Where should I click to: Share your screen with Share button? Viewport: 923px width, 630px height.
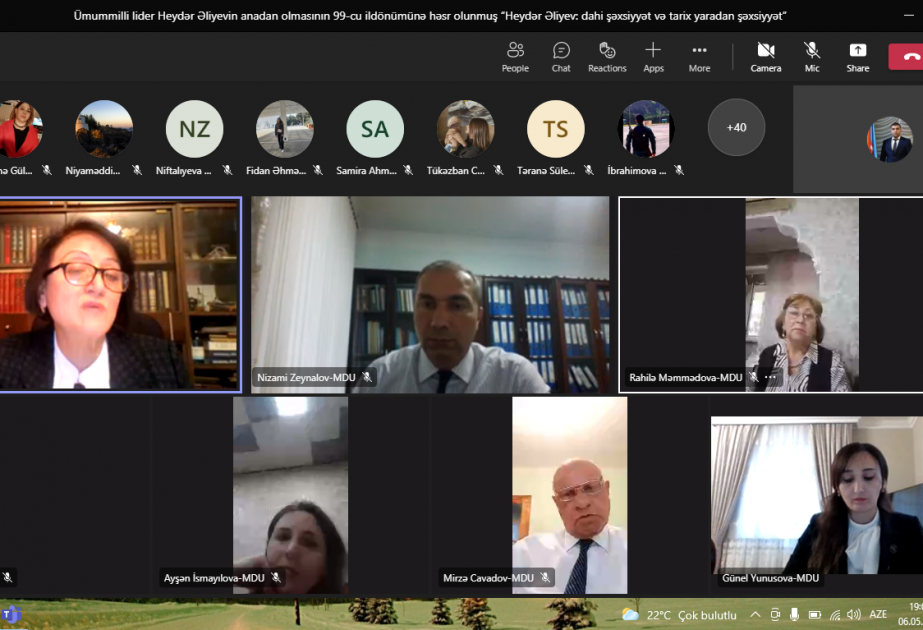coord(858,57)
